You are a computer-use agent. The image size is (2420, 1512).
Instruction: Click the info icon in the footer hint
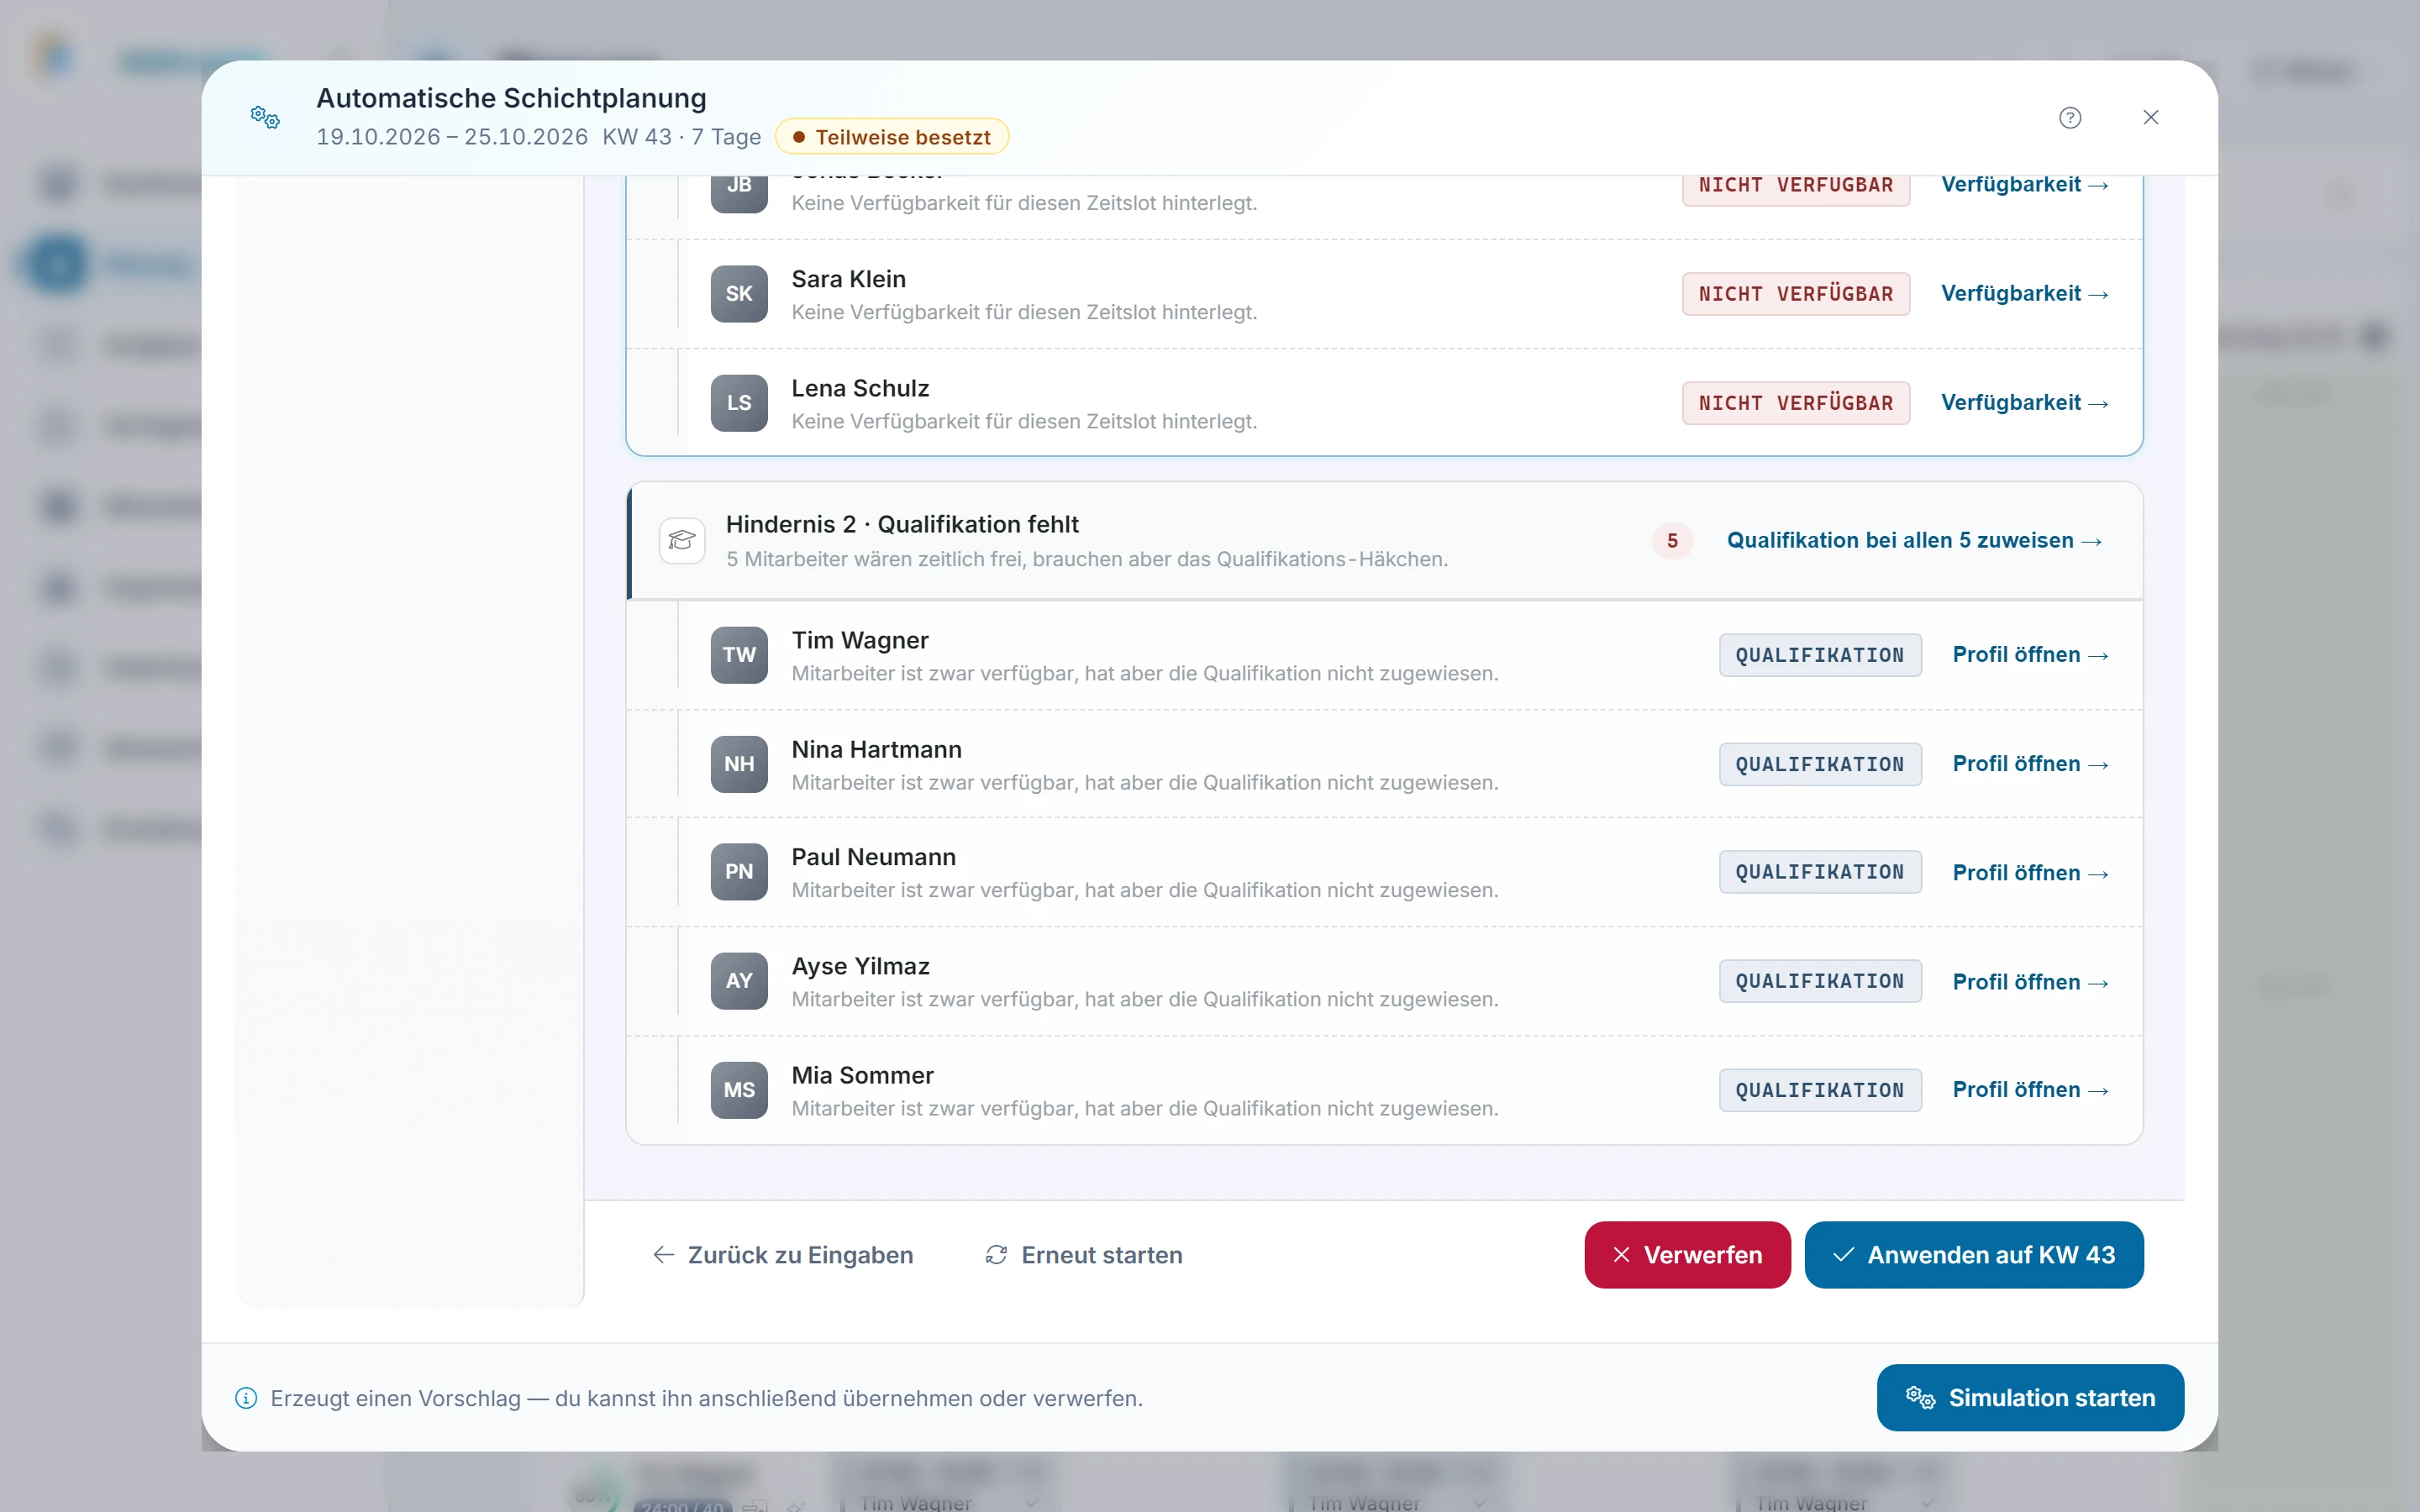click(246, 1398)
